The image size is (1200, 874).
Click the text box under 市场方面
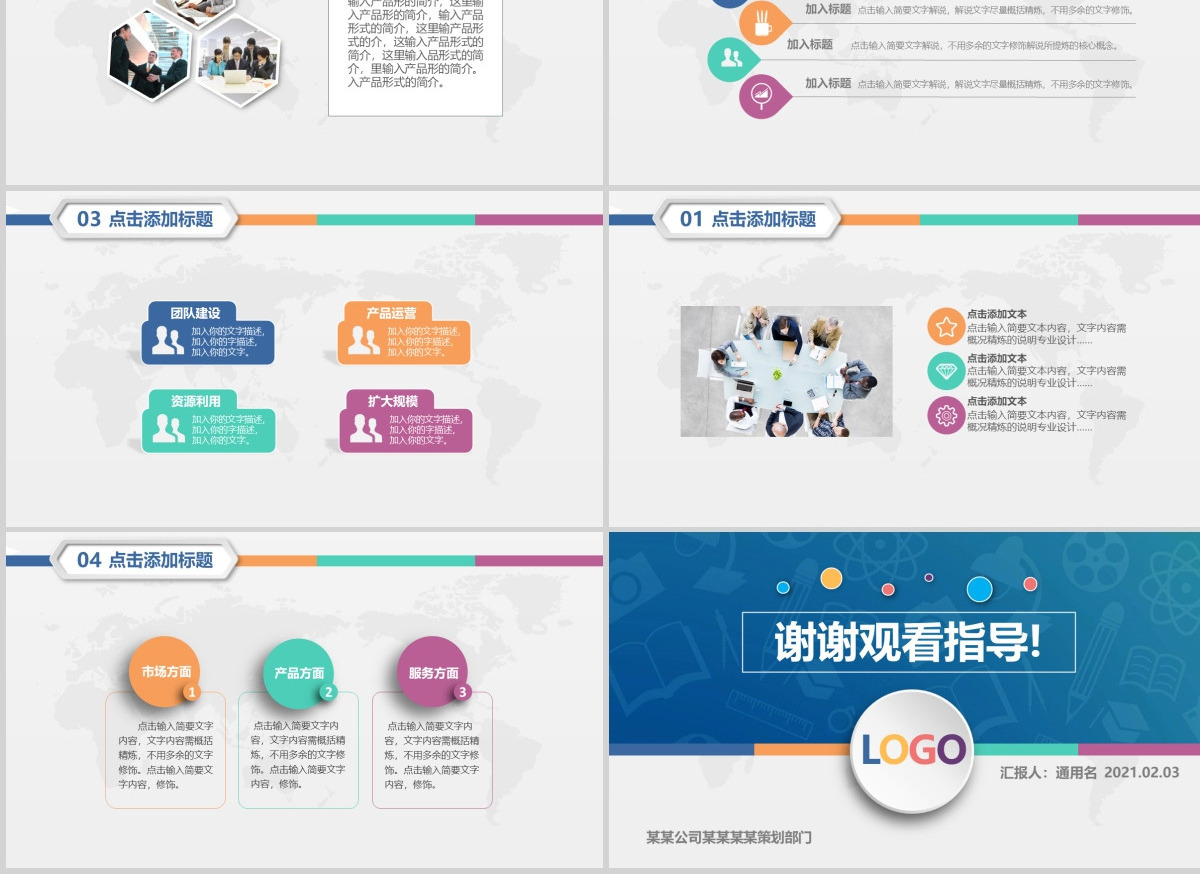pos(165,750)
